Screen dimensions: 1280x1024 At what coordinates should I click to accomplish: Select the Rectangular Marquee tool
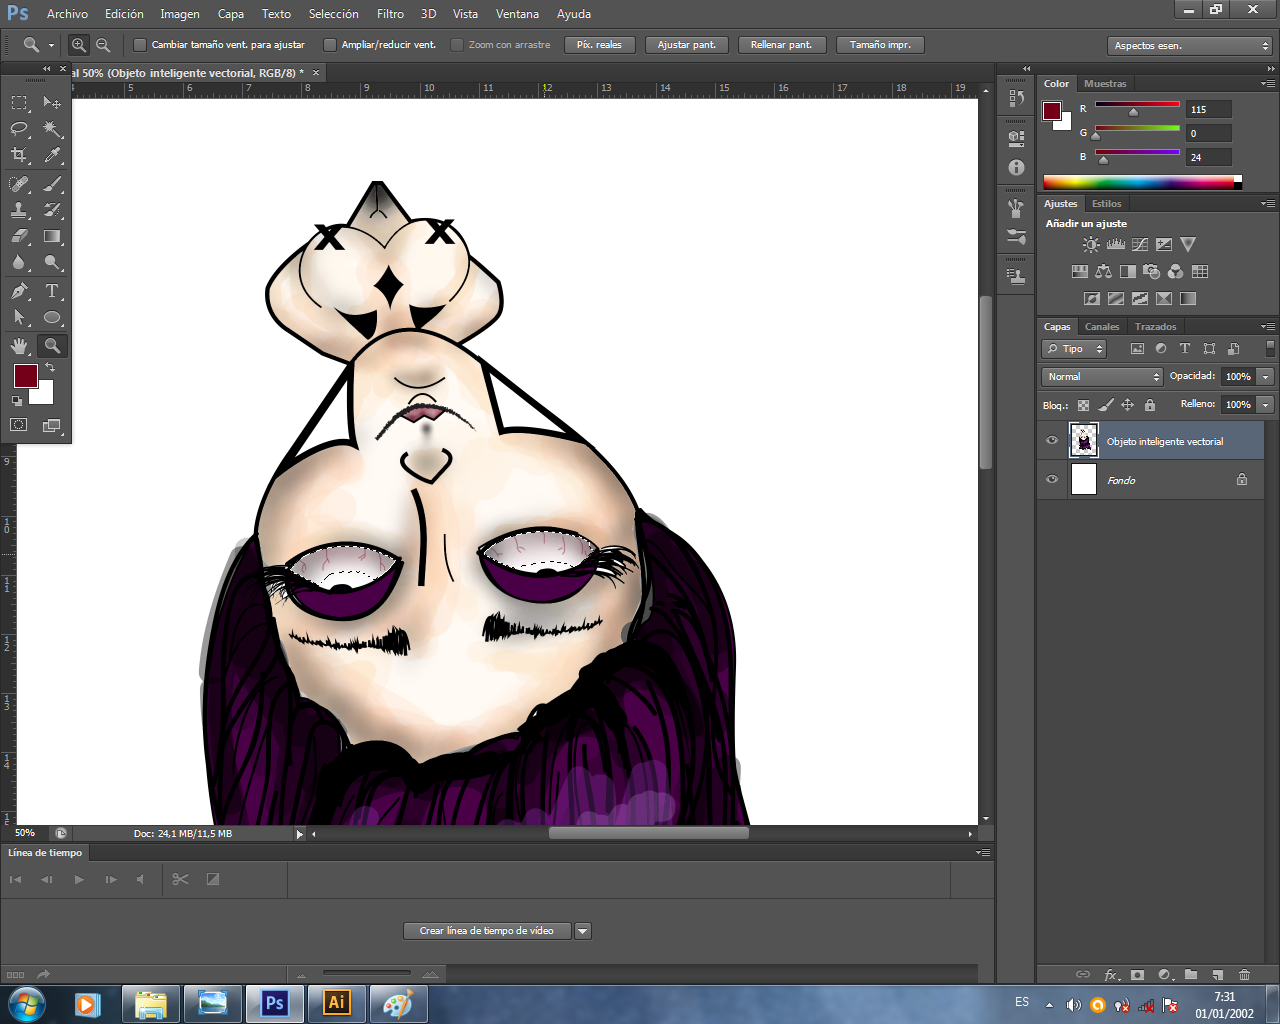point(19,103)
